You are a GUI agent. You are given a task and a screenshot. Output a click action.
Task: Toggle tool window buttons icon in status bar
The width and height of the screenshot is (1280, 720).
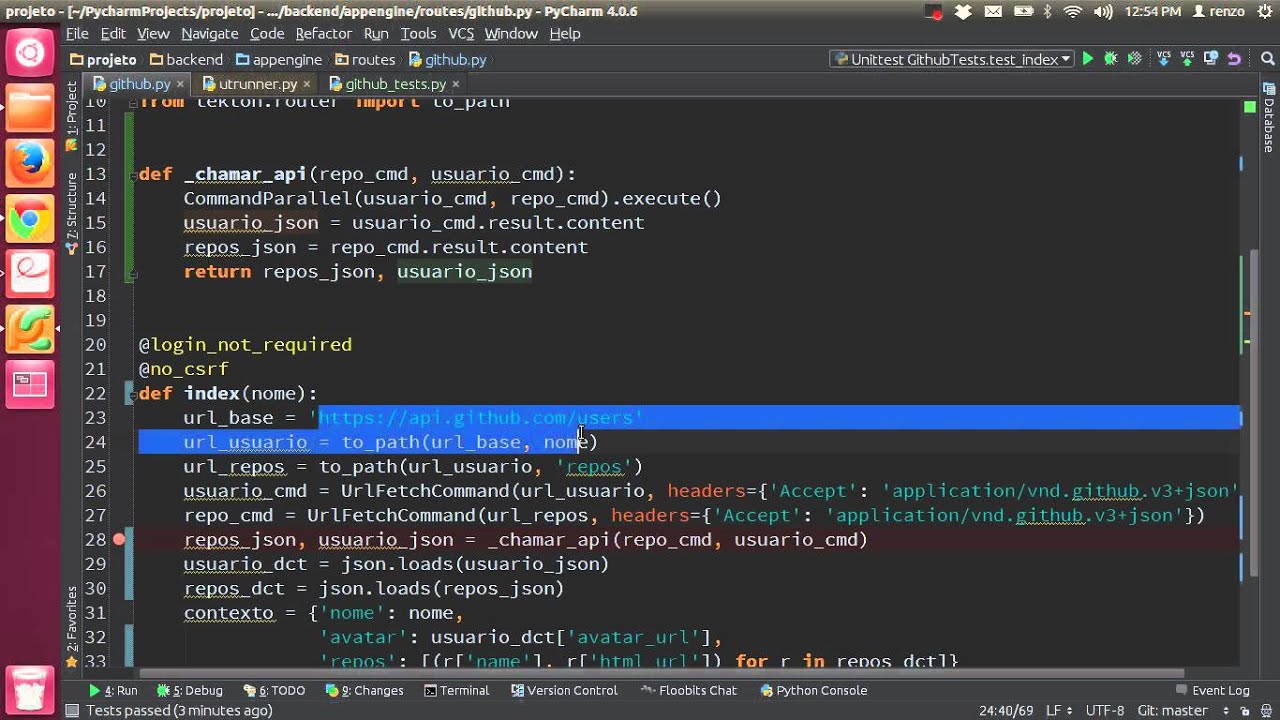coord(72,711)
